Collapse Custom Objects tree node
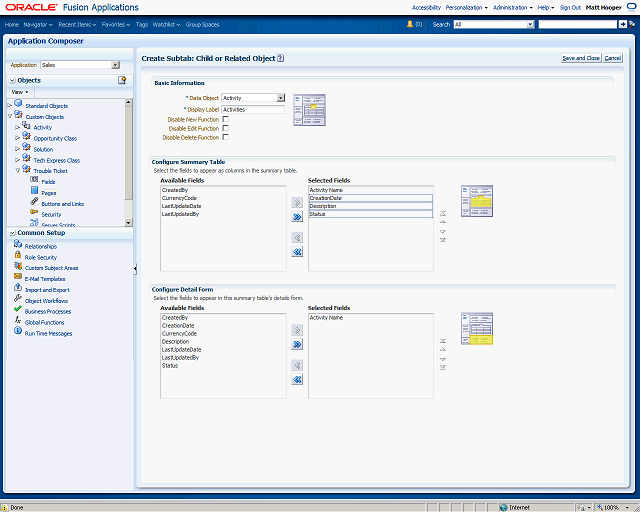640x512 pixels. click(10, 116)
